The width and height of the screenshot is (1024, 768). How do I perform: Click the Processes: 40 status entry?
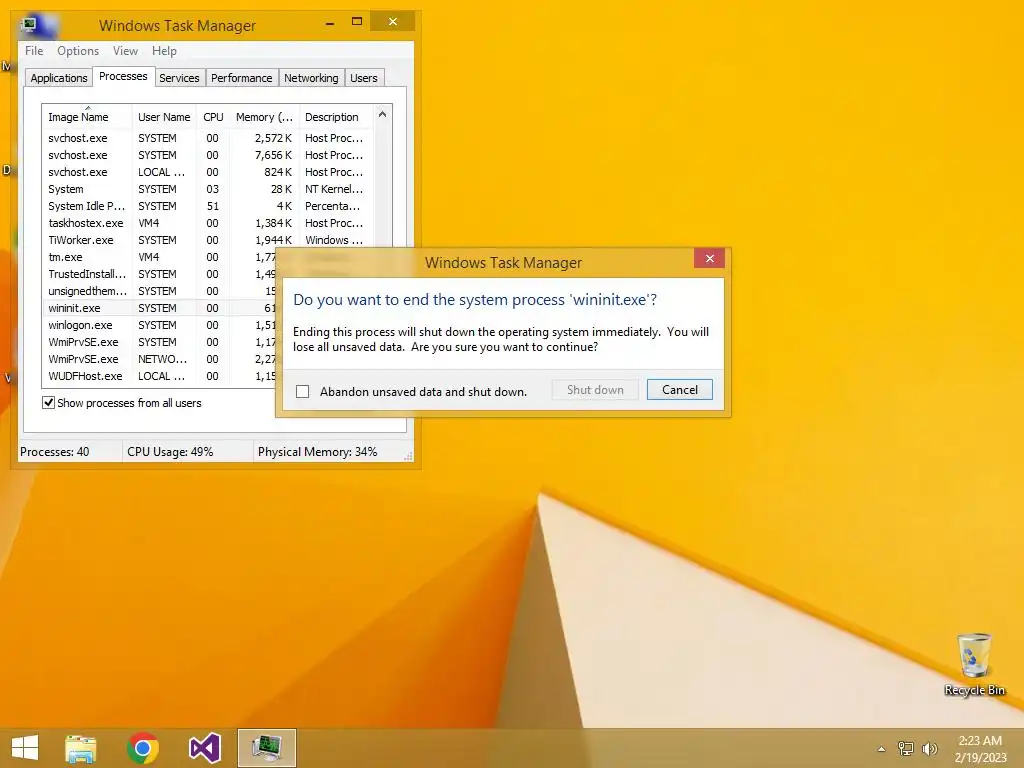click(x=55, y=451)
